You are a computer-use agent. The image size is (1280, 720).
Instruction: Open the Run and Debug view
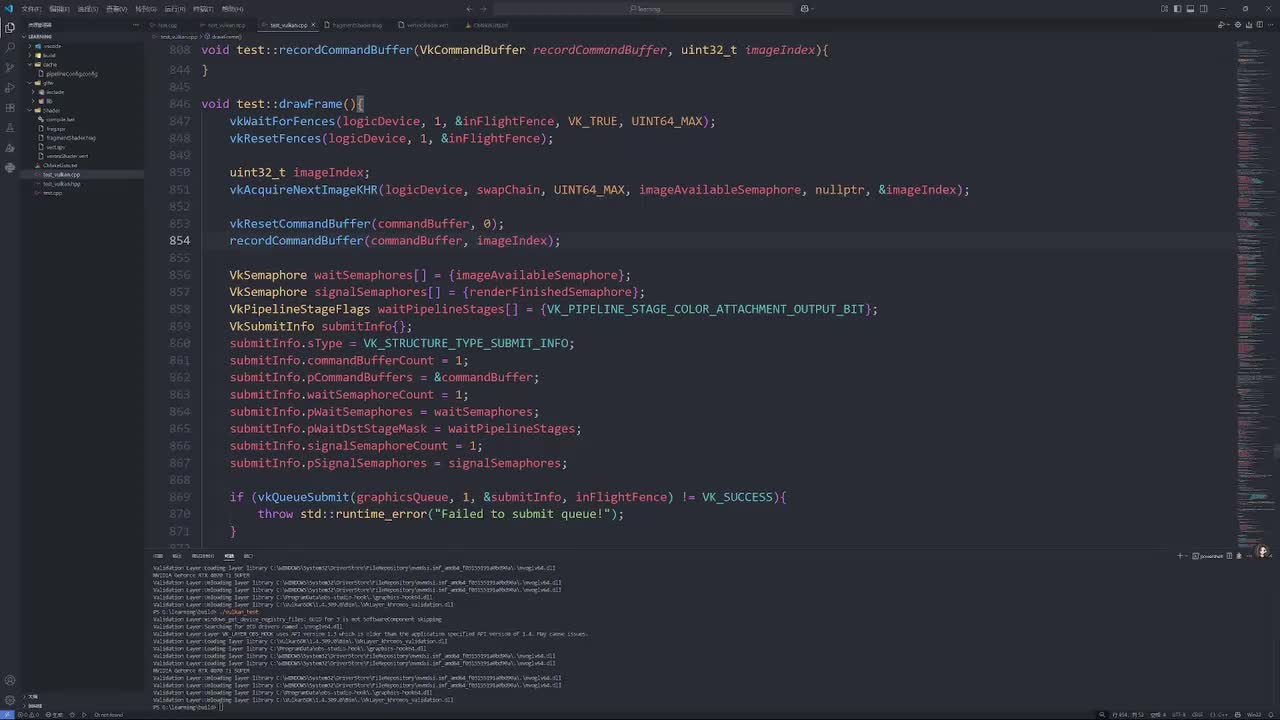click(x=10, y=88)
